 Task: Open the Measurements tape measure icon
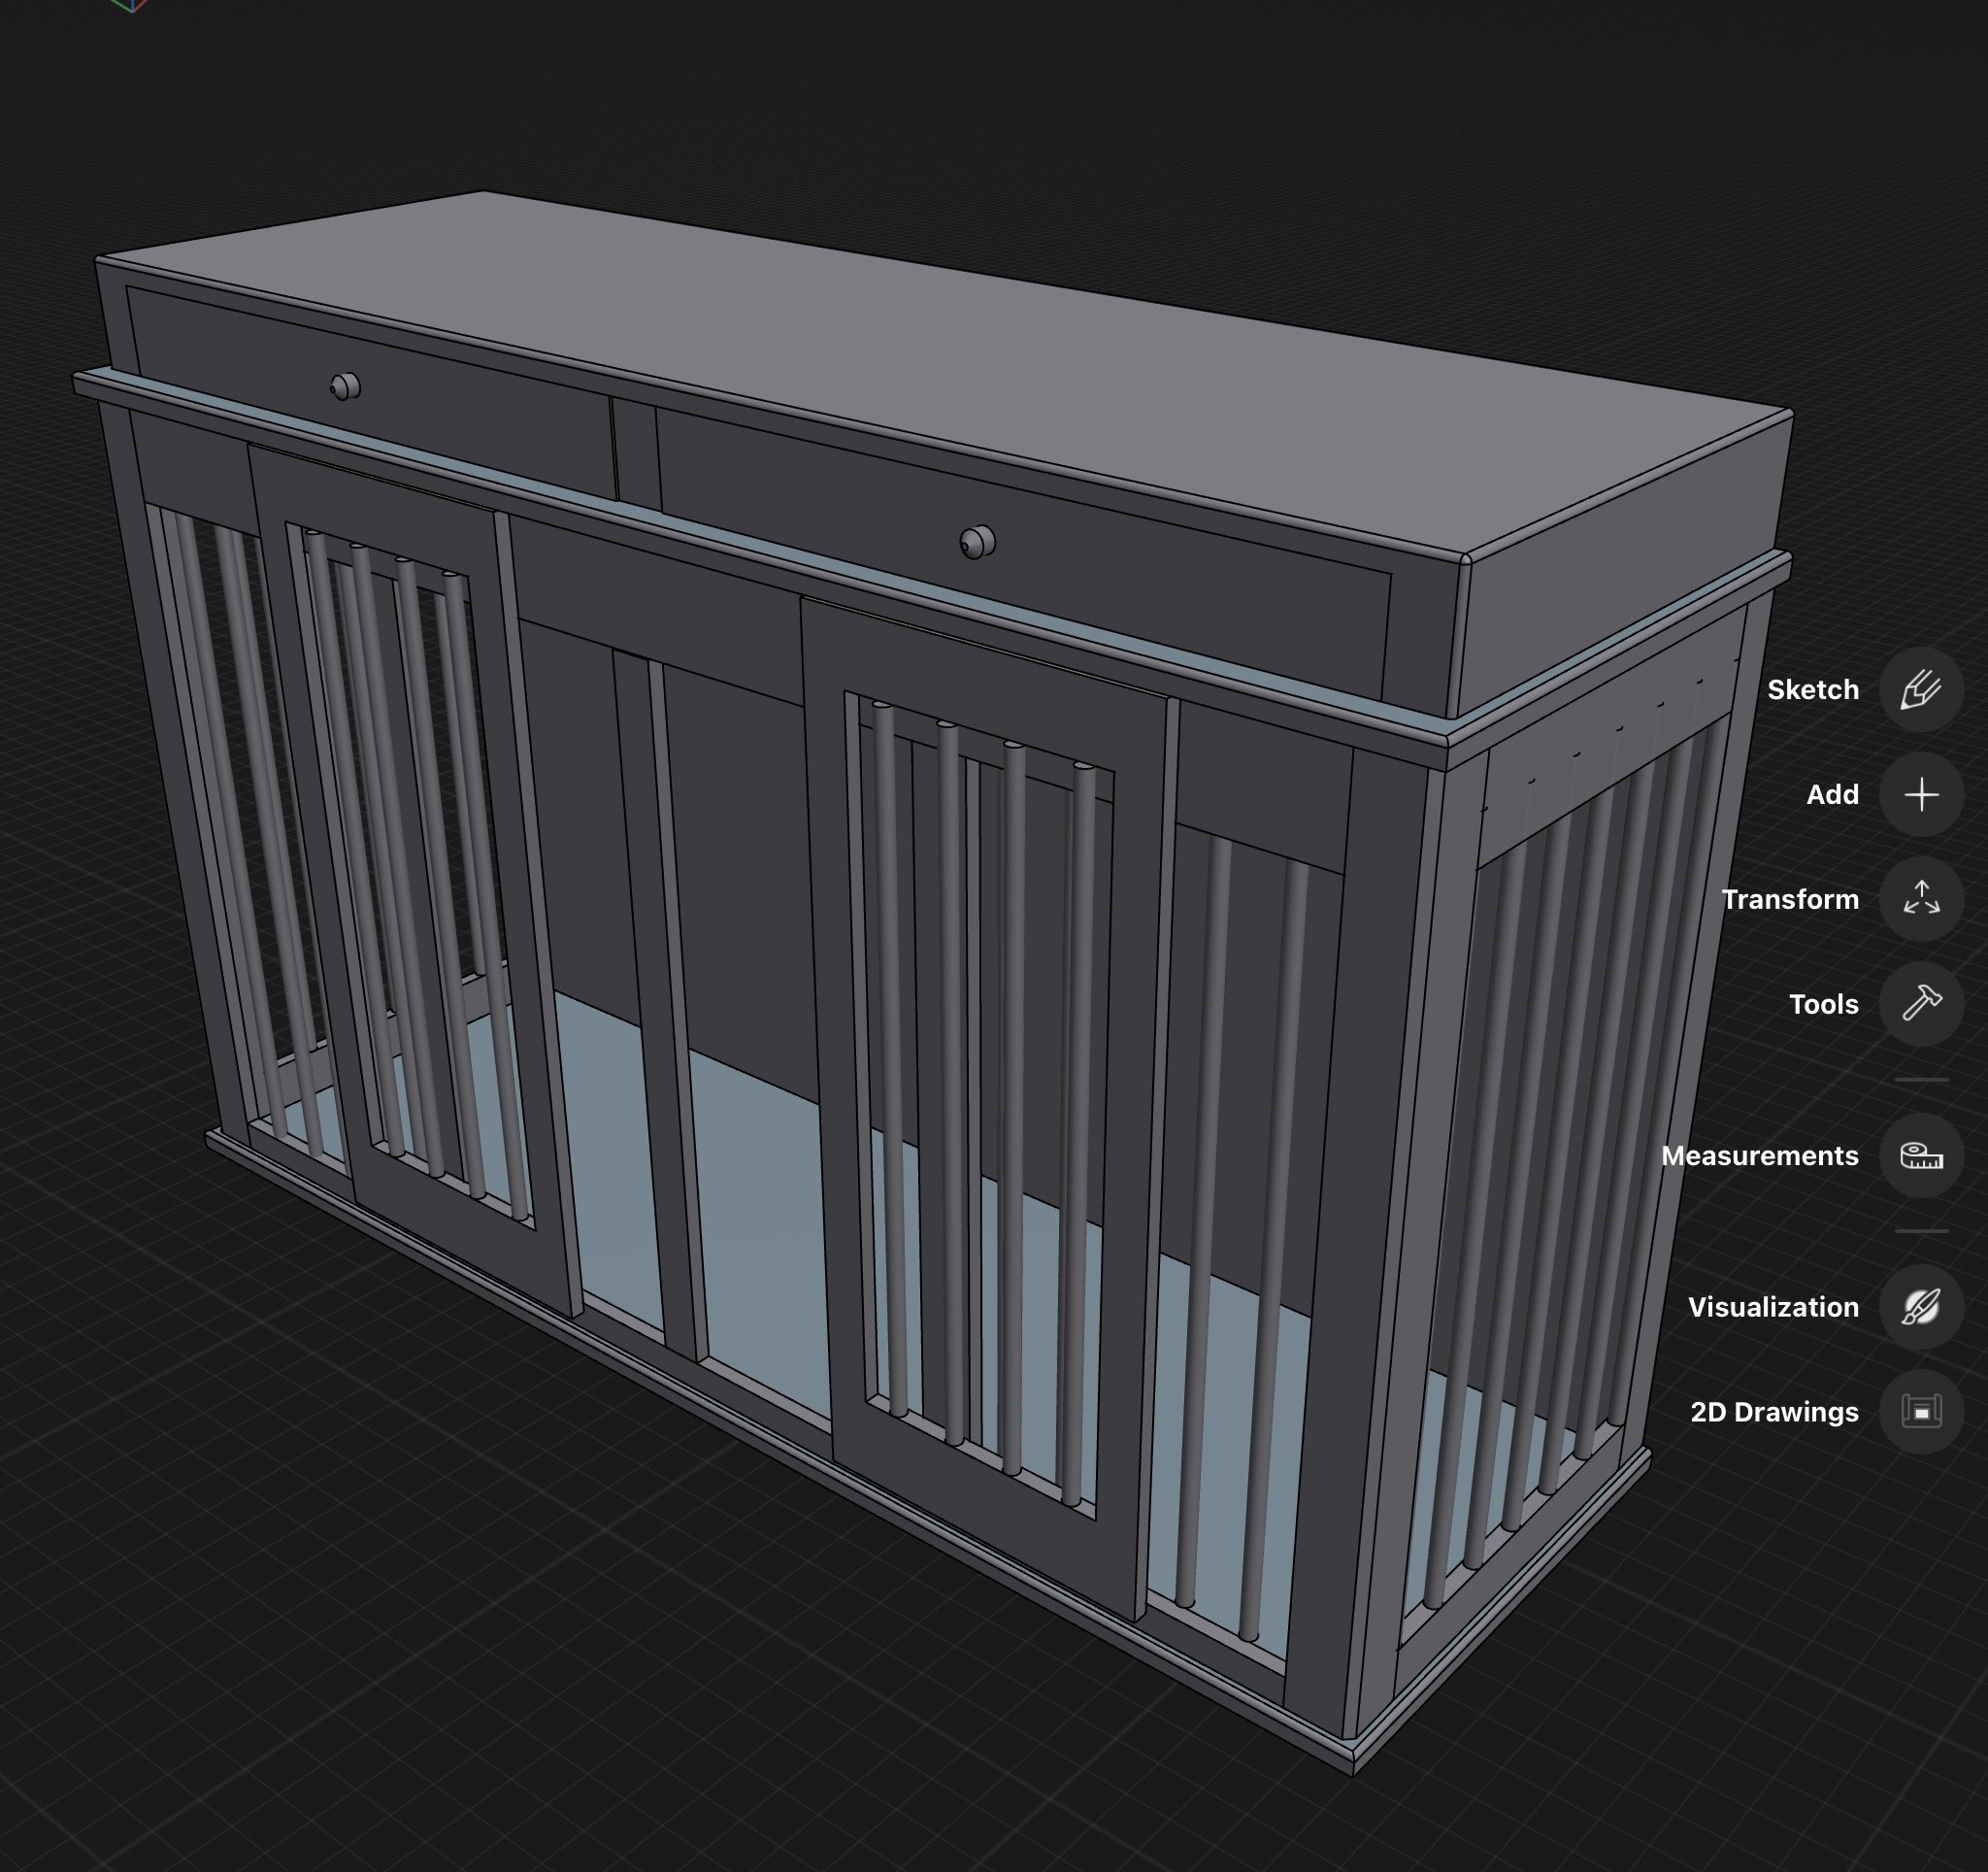[1921, 1156]
